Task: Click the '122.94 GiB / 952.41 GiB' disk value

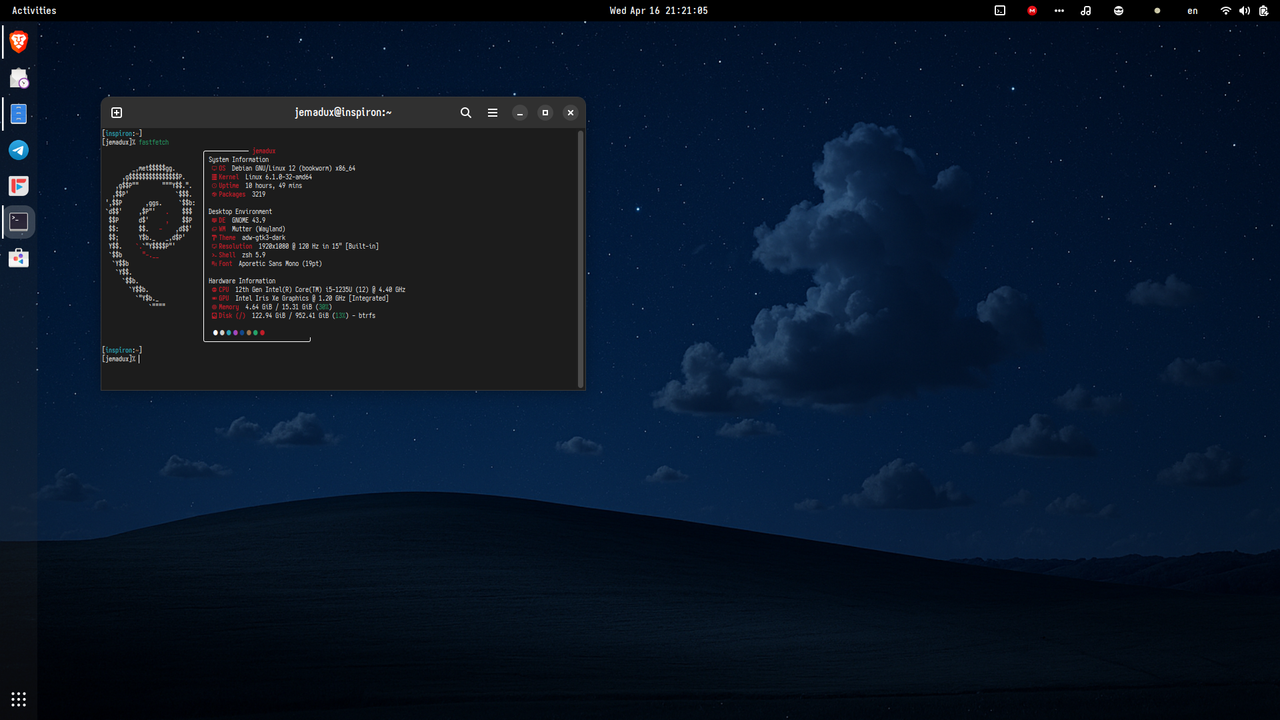Action: point(290,315)
